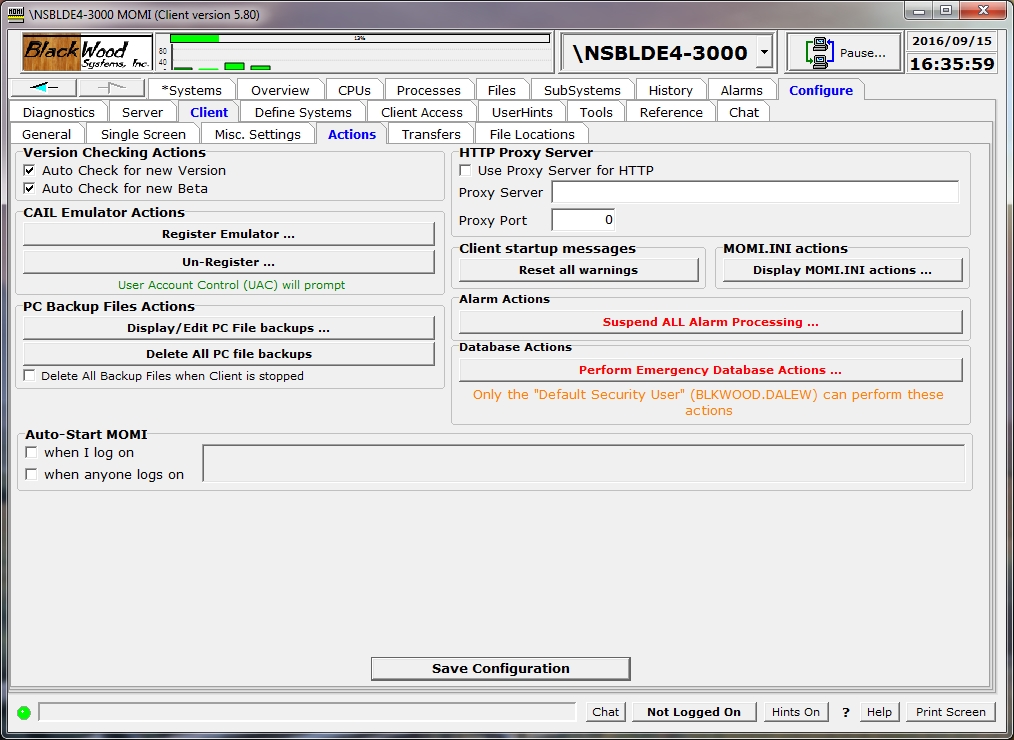Screen dimensions: 1014x740
Task: Open the Alarms tab
Action: click(x=741, y=90)
